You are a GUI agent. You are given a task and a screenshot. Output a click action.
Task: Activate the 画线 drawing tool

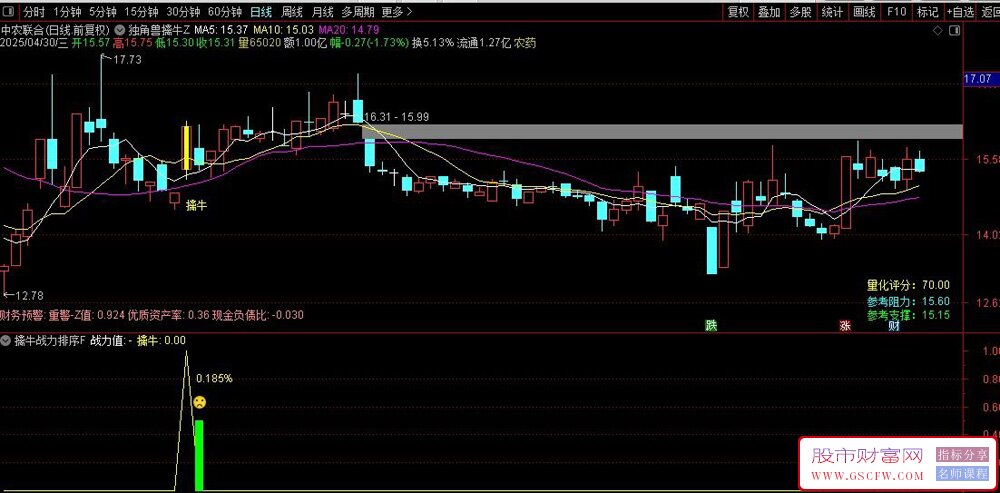coord(864,11)
